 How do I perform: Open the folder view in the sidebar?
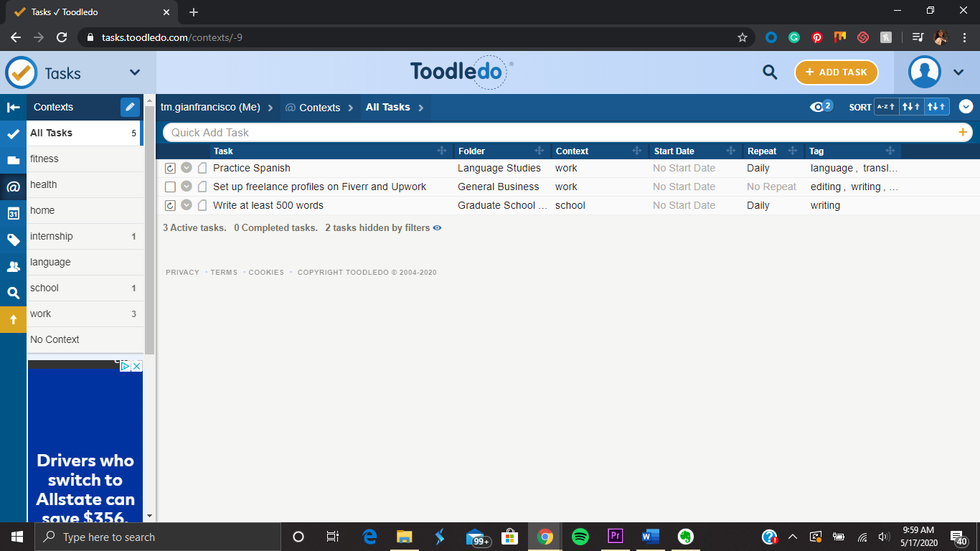13,160
